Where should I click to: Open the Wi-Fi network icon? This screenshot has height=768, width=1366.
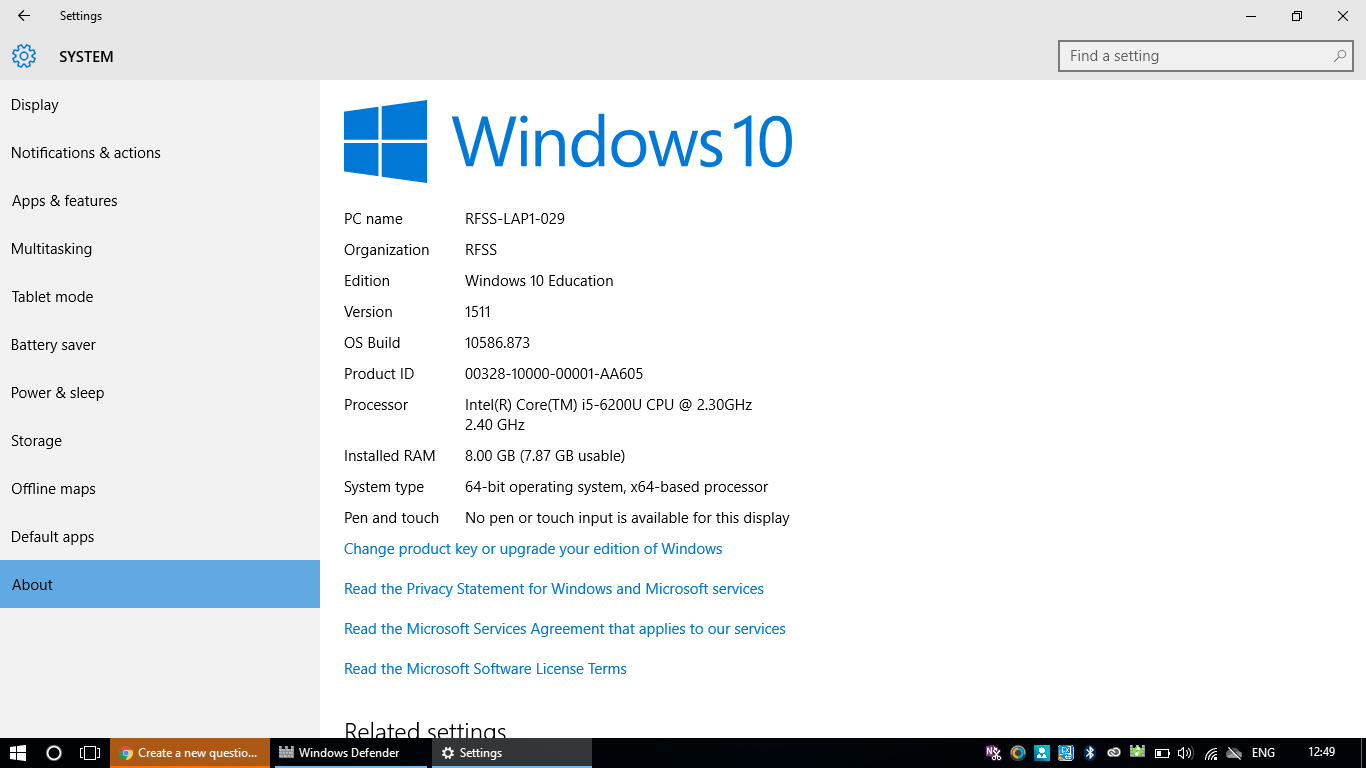coord(1210,753)
